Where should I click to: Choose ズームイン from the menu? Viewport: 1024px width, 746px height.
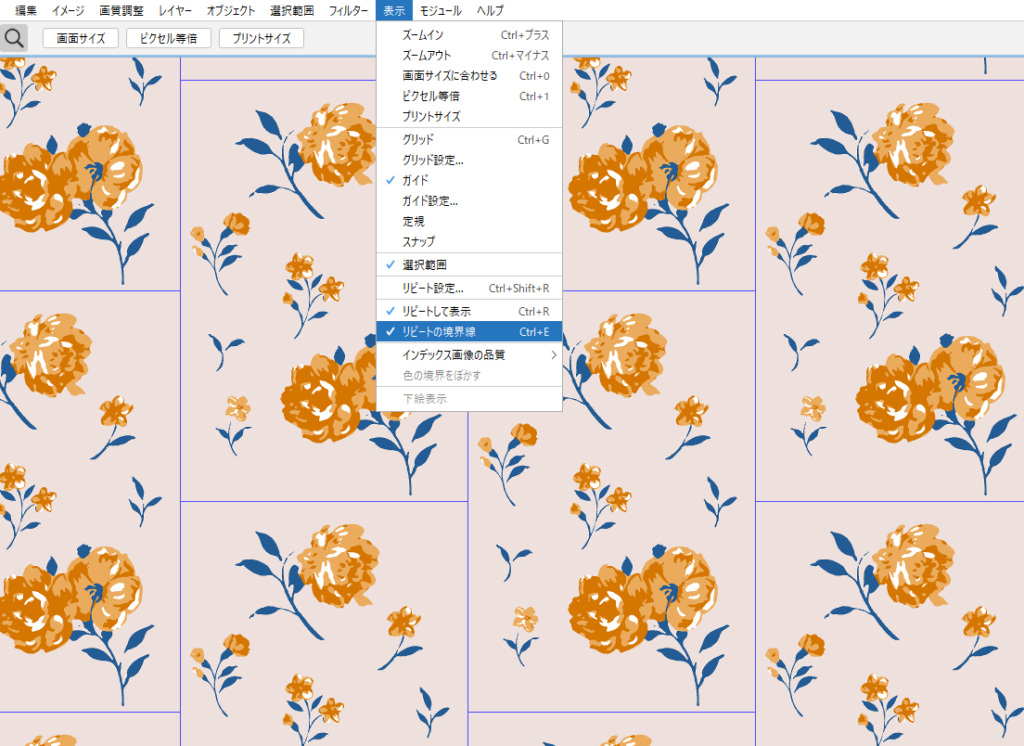469,35
